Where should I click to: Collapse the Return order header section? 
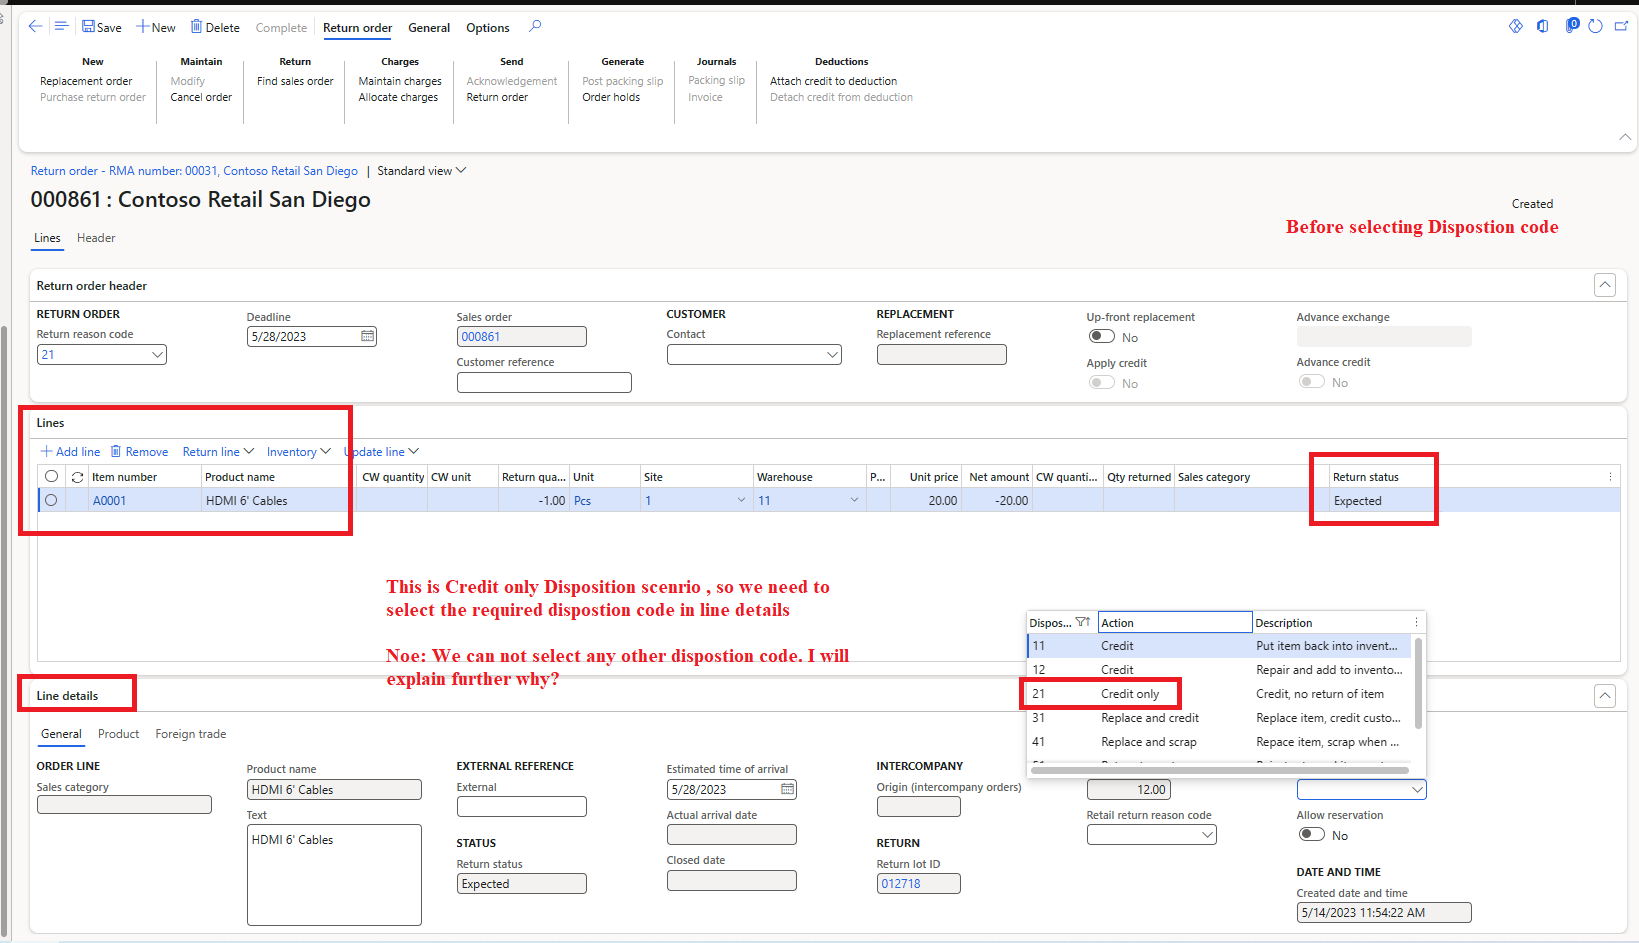pyautogui.click(x=1605, y=285)
